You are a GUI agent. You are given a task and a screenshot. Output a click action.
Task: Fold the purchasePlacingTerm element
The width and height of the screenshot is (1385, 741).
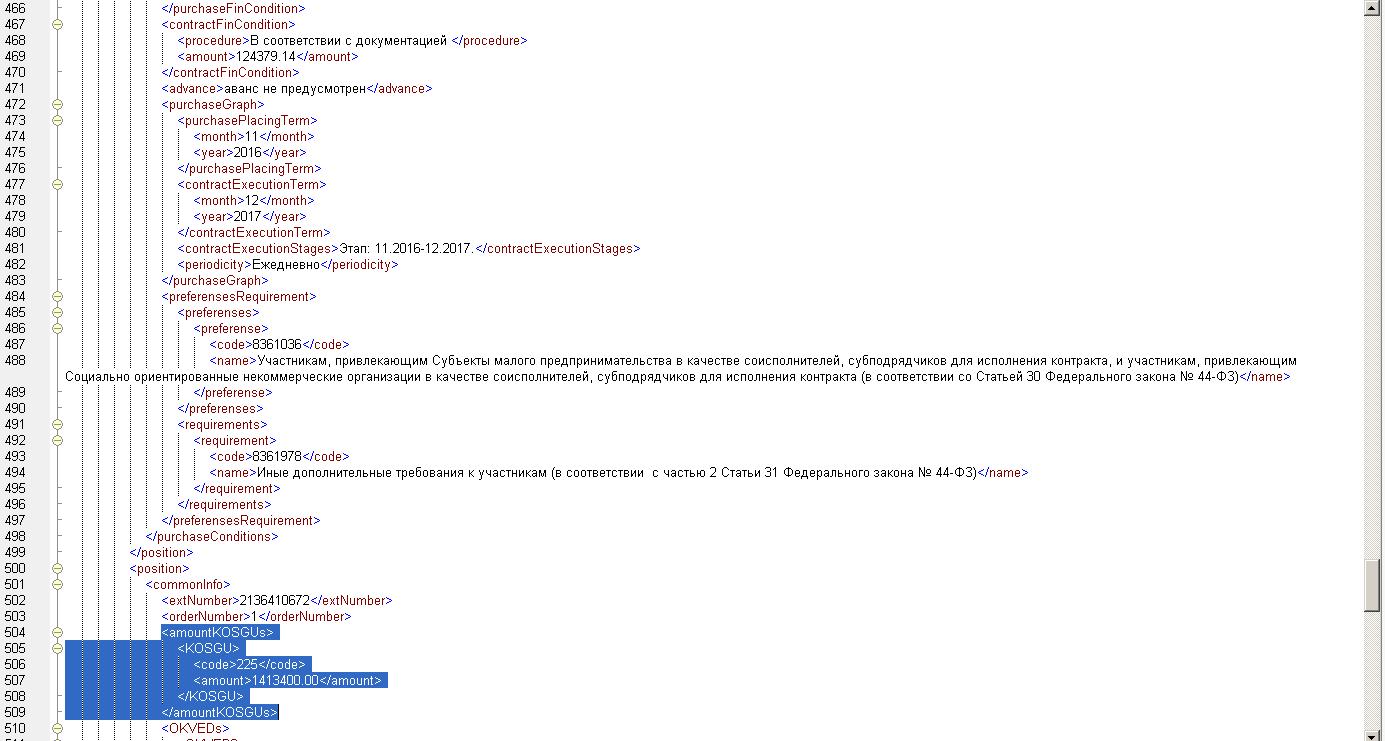[x=57, y=120]
